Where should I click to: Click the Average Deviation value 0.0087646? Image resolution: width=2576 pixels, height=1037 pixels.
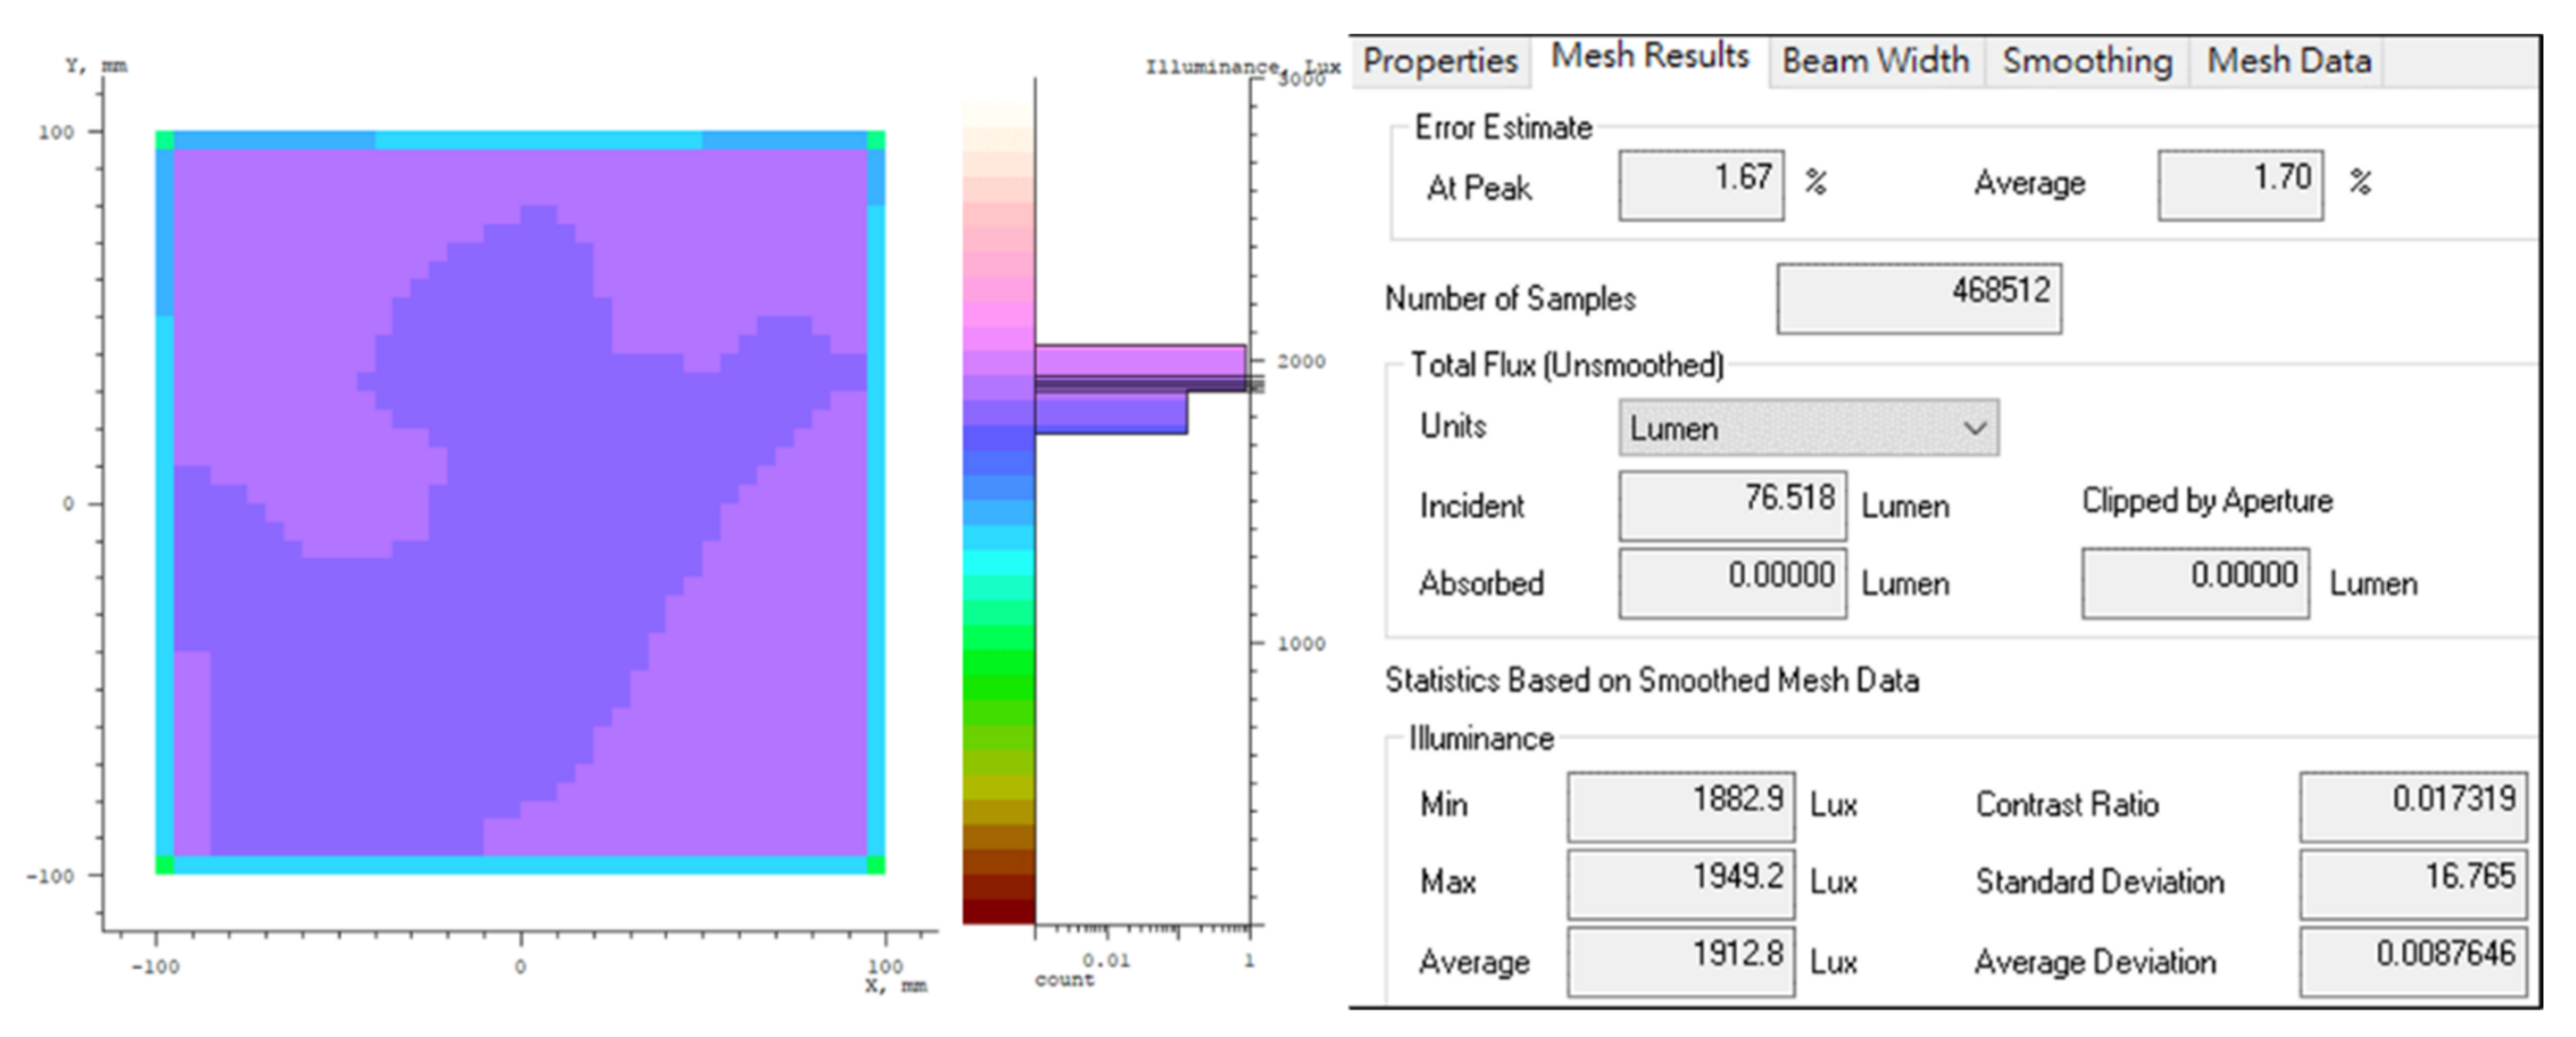click(x=2412, y=961)
